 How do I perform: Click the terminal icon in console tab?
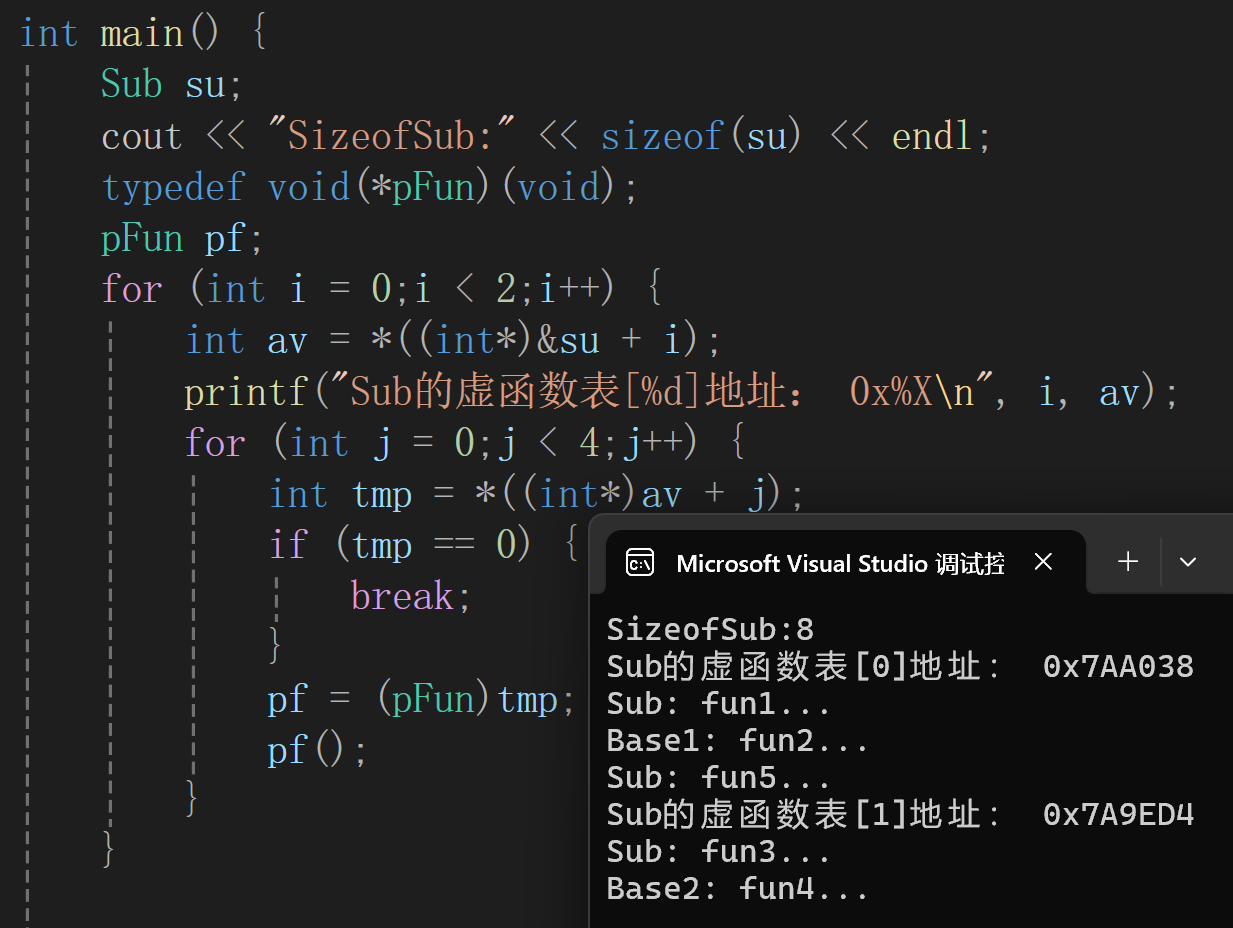click(640, 563)
